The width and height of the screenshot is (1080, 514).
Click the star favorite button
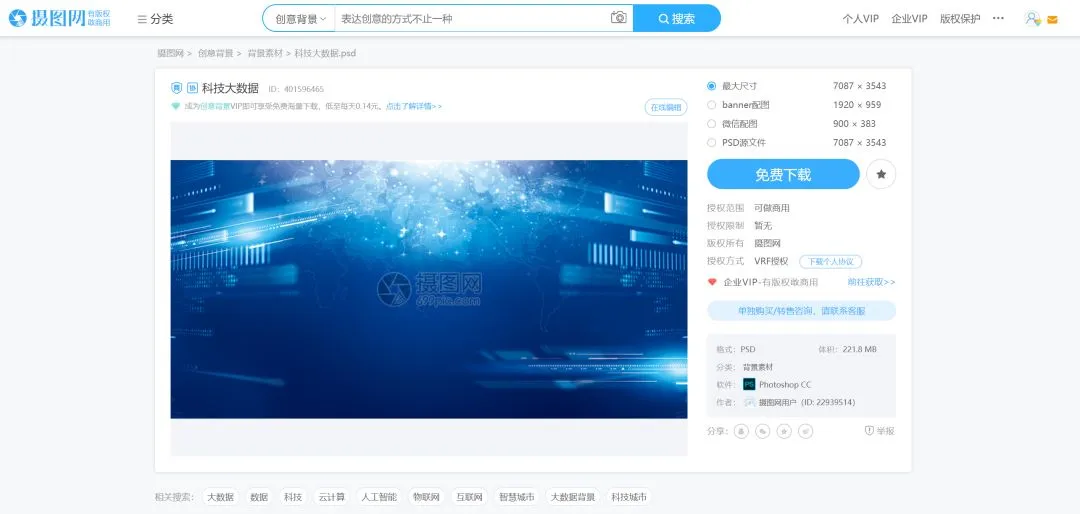coord(881,174)
